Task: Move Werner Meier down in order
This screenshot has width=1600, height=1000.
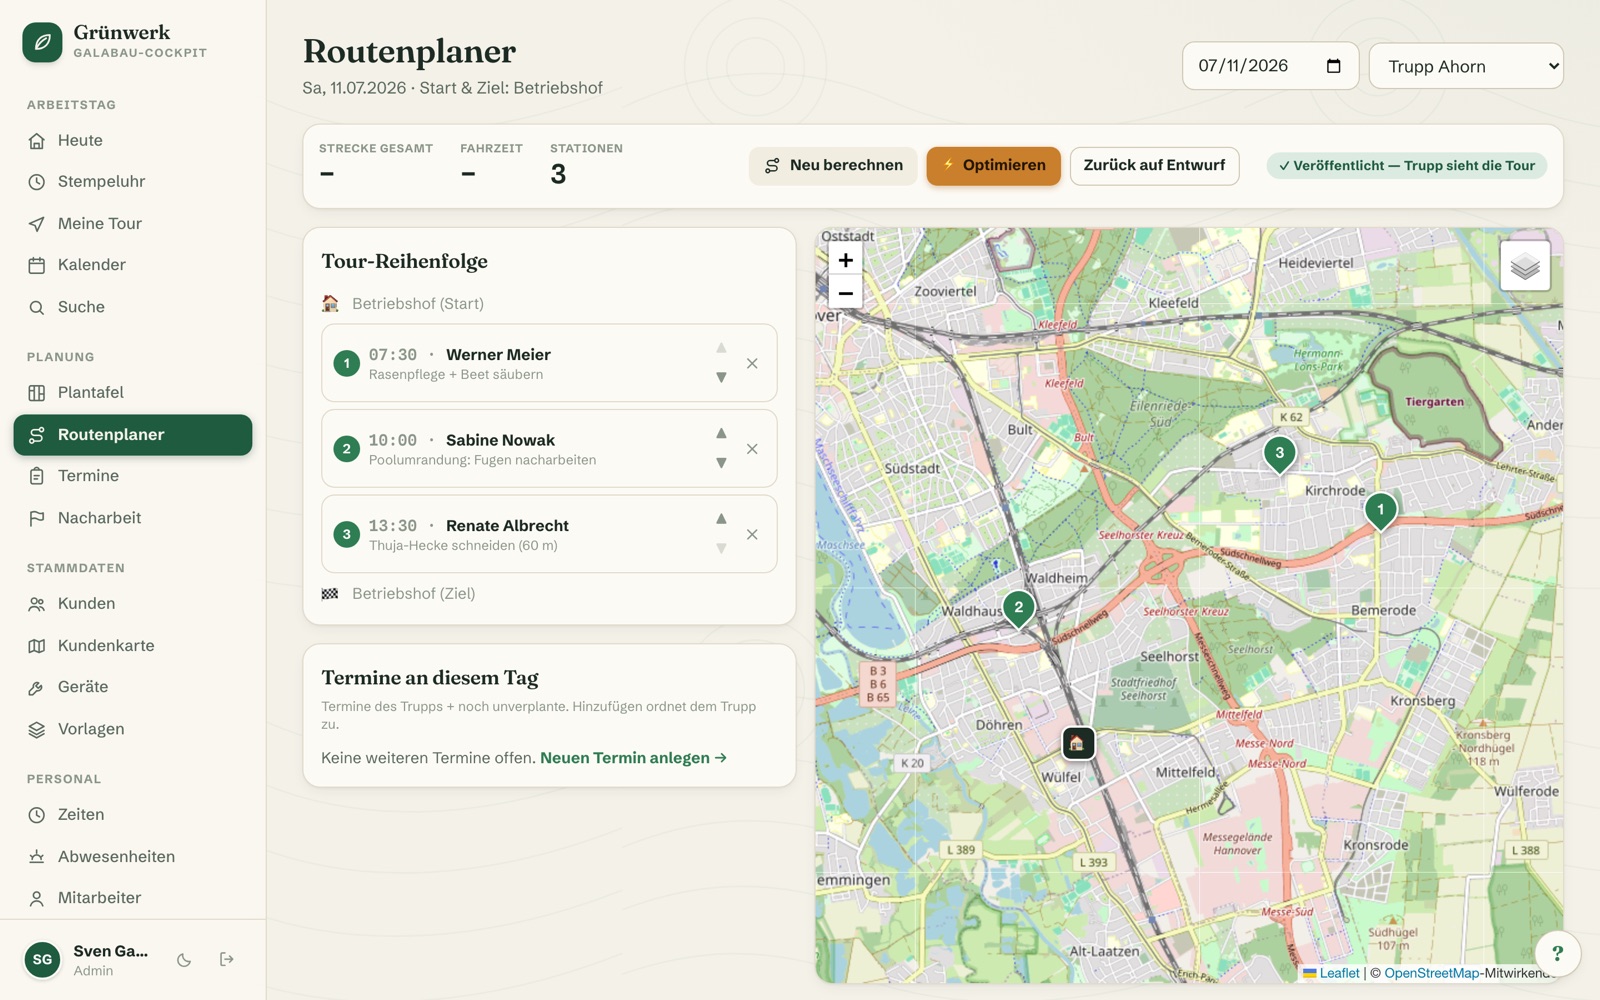Action: tap(721, 377)
